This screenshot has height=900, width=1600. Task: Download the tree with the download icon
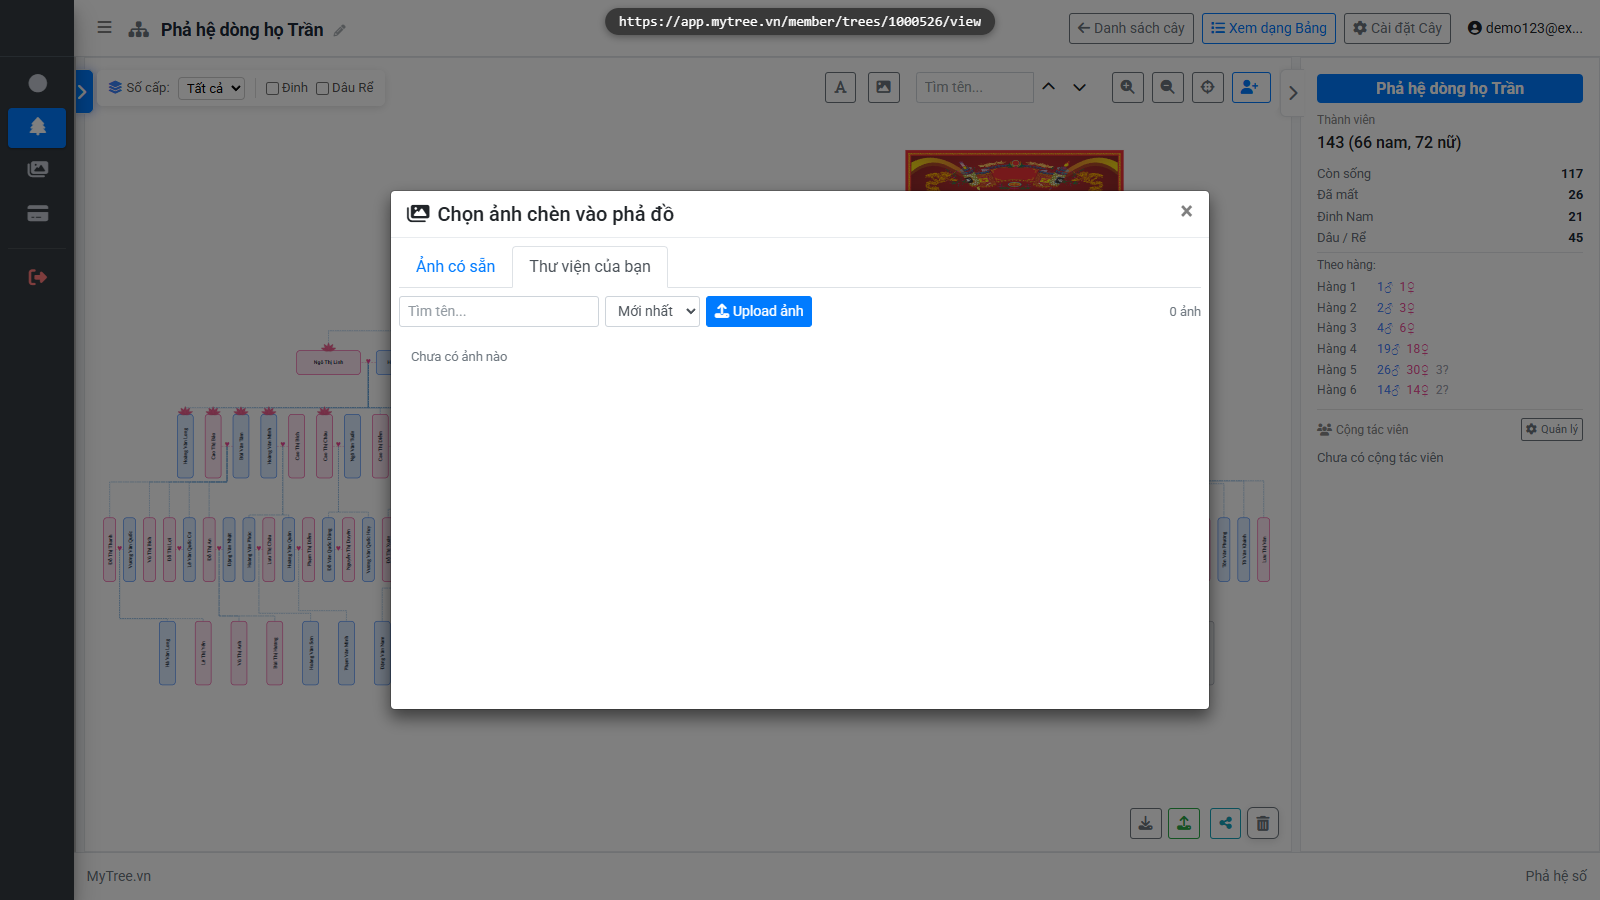(1146, 823)
